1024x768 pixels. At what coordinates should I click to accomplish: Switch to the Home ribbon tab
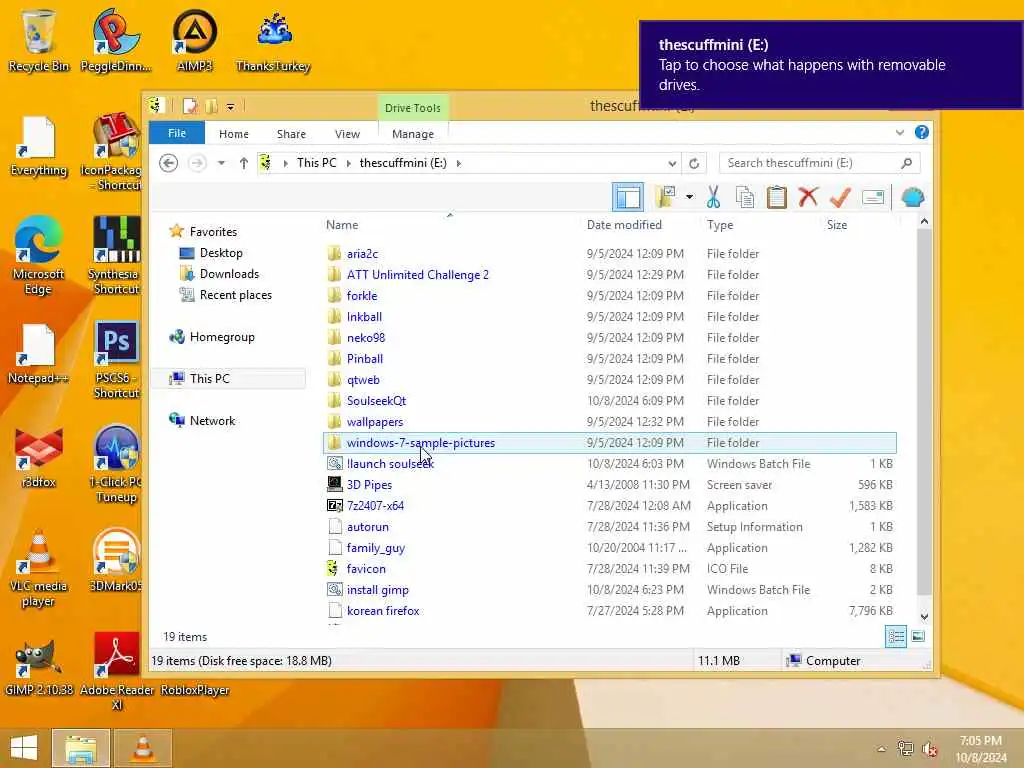pos(234,134)
